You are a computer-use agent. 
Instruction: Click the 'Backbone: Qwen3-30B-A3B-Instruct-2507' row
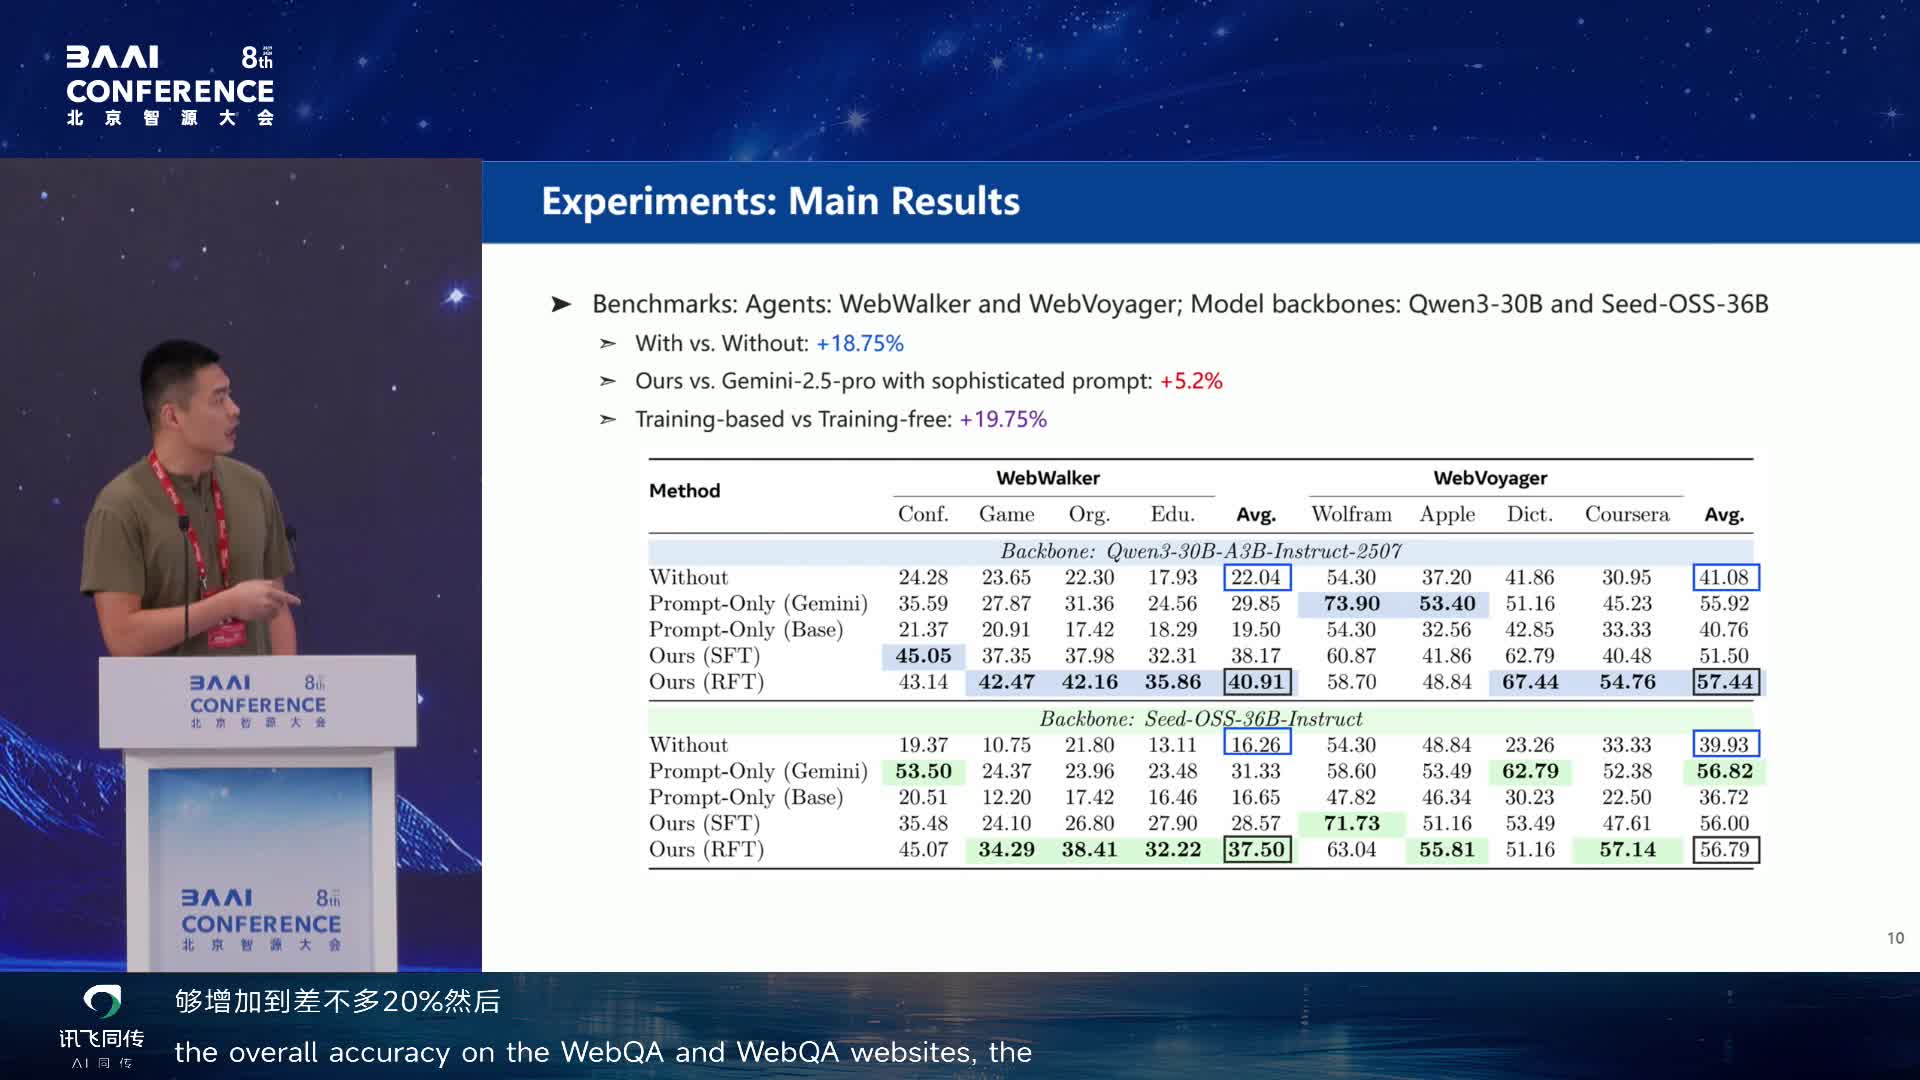[x=1200, y=551]
